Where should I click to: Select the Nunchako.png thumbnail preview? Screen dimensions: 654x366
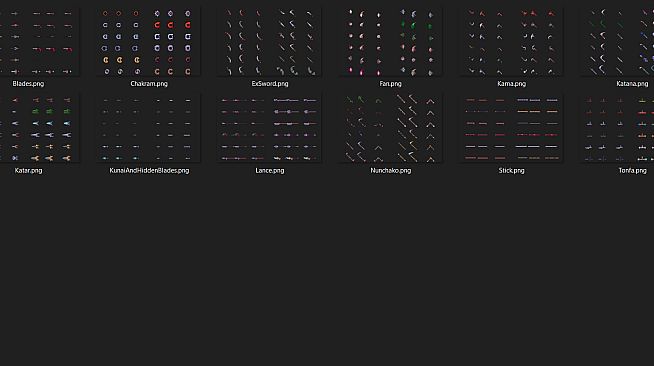[x=390, y=128]
